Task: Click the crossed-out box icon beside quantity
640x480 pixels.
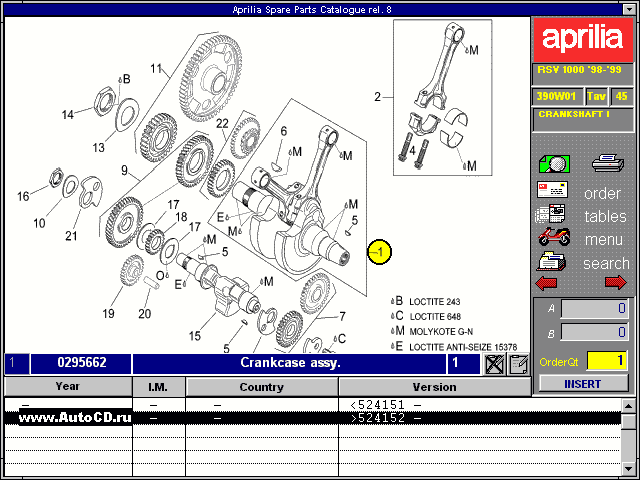Action: click(493, 364)
